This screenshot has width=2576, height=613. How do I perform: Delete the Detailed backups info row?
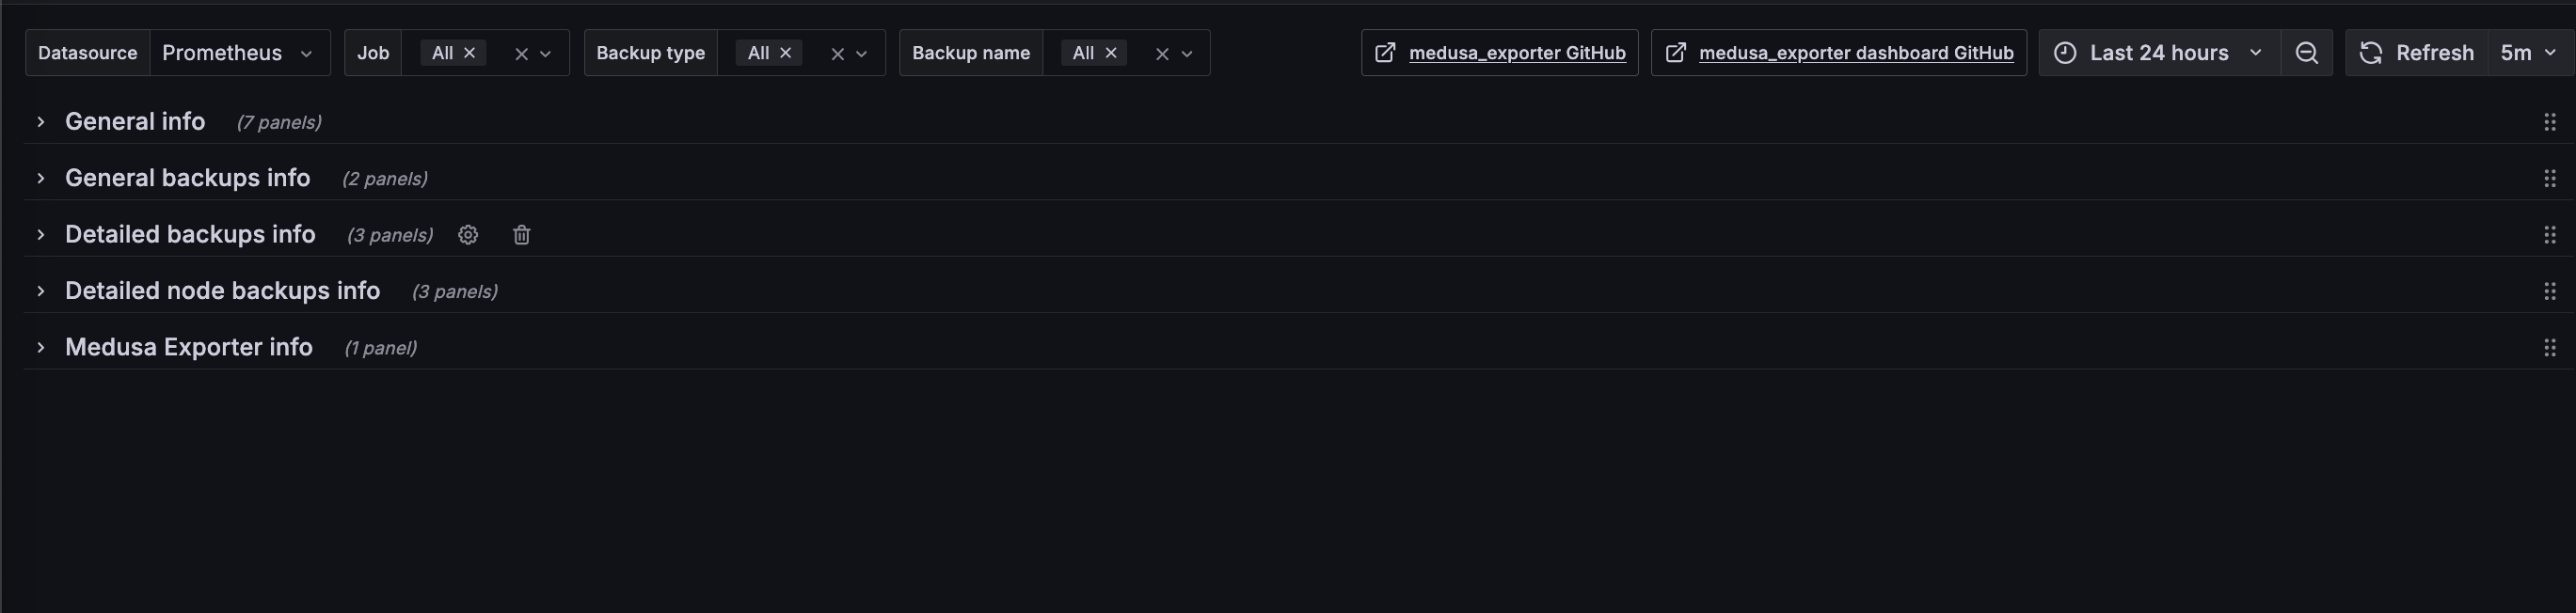(x=521, y=234)
